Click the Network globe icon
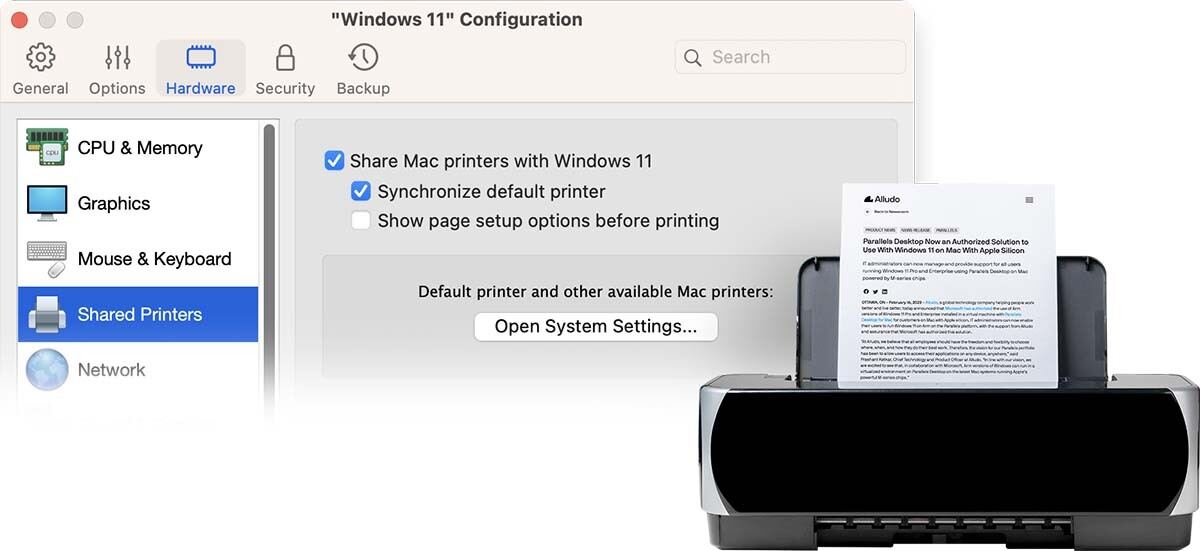This screenshot has height=551, width=1200. 47,370
